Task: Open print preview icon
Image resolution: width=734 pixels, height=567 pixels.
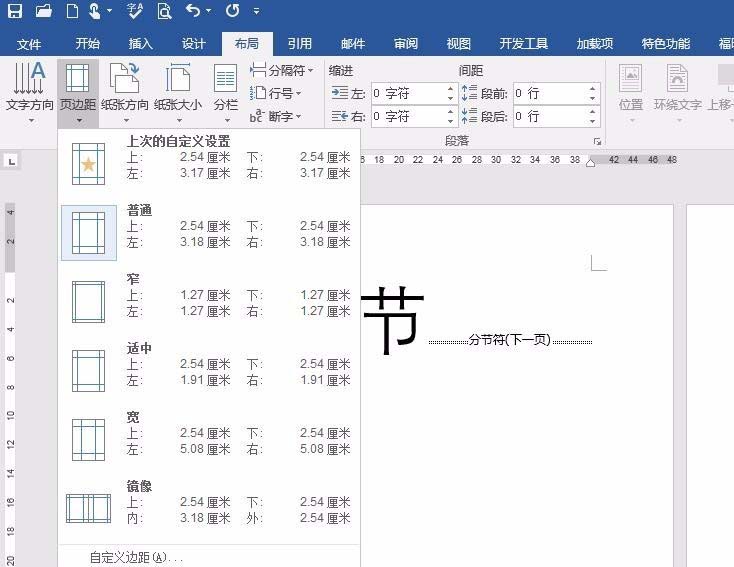Action: pos(164,10)
